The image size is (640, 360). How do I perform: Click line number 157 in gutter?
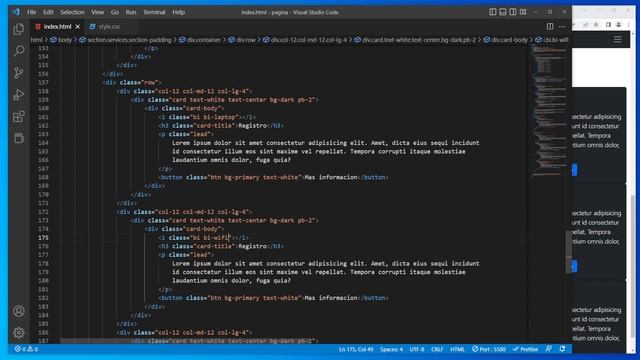tap(43, 82)
